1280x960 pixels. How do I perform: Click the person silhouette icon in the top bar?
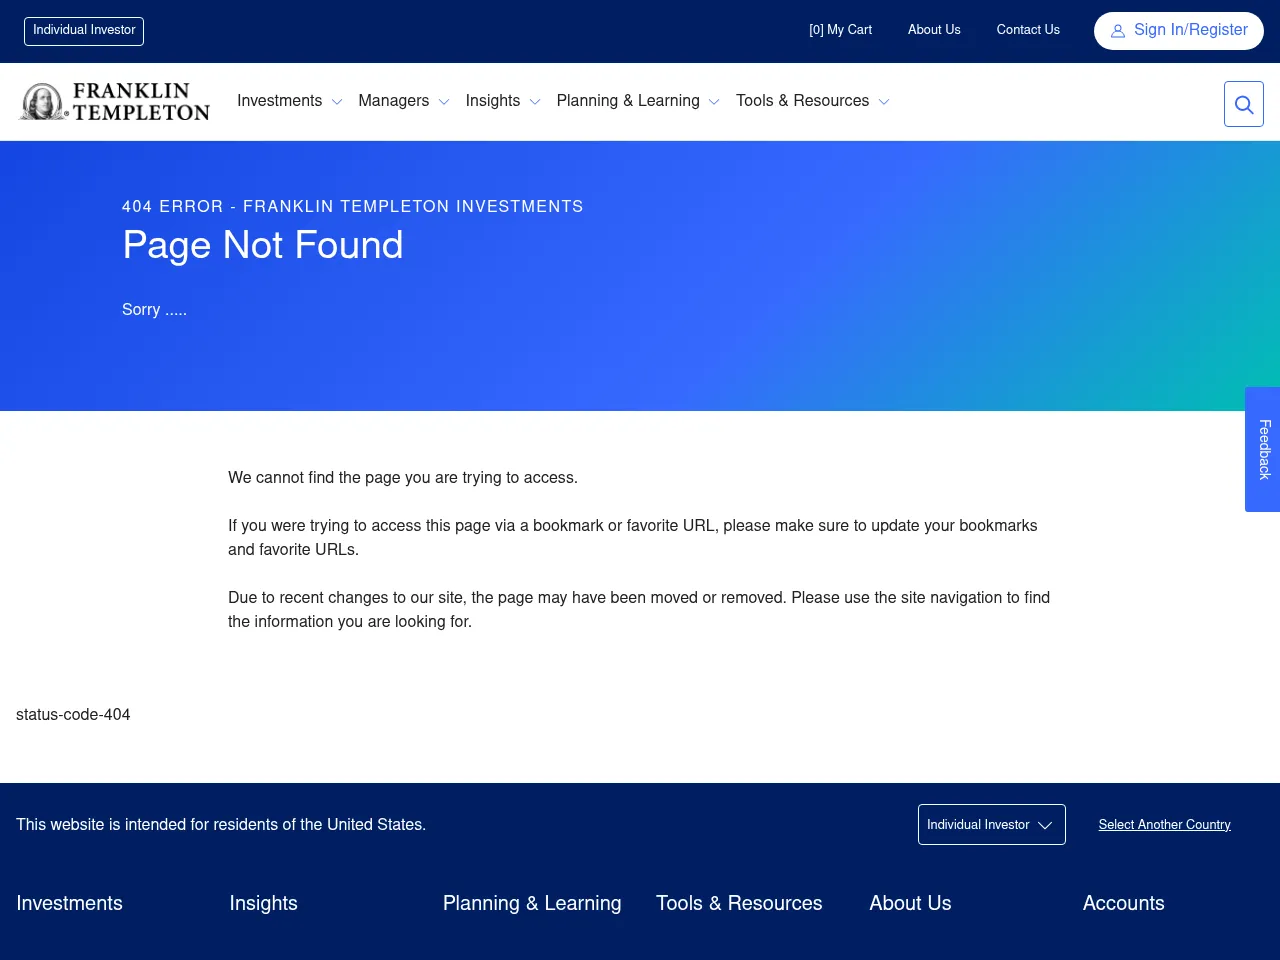1116,30
